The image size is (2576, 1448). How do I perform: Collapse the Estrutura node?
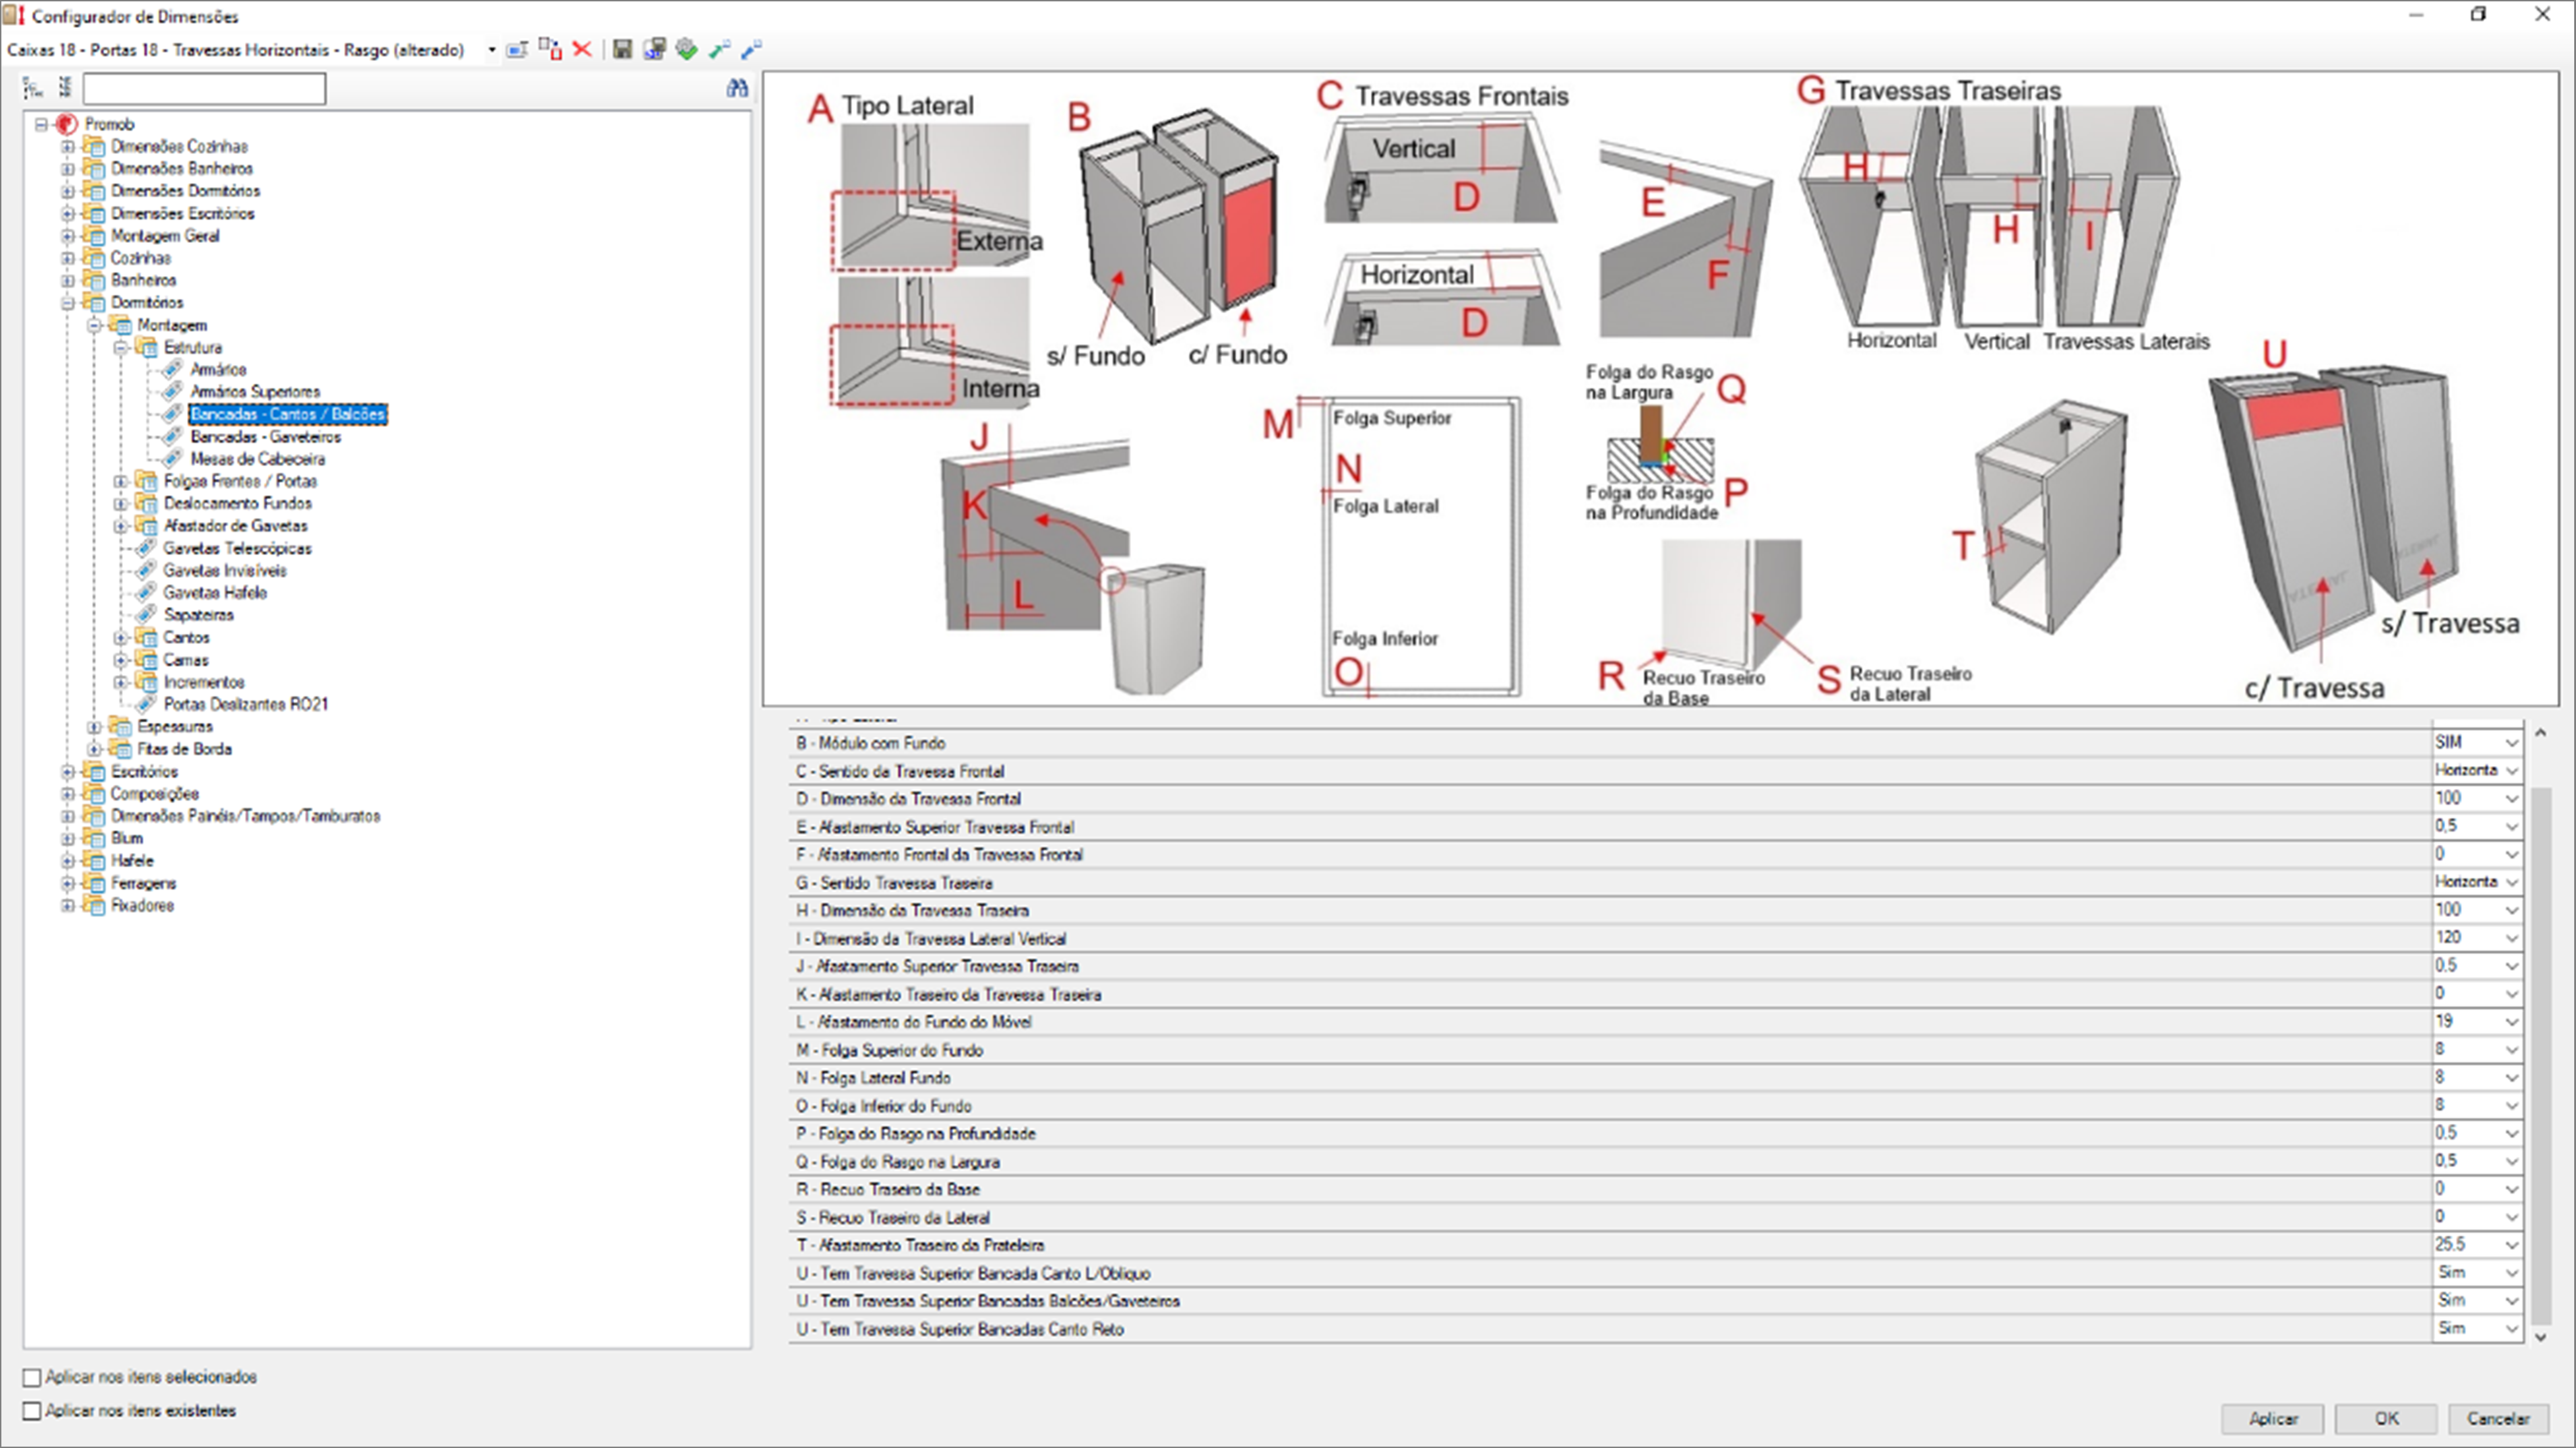pos(121,348)
